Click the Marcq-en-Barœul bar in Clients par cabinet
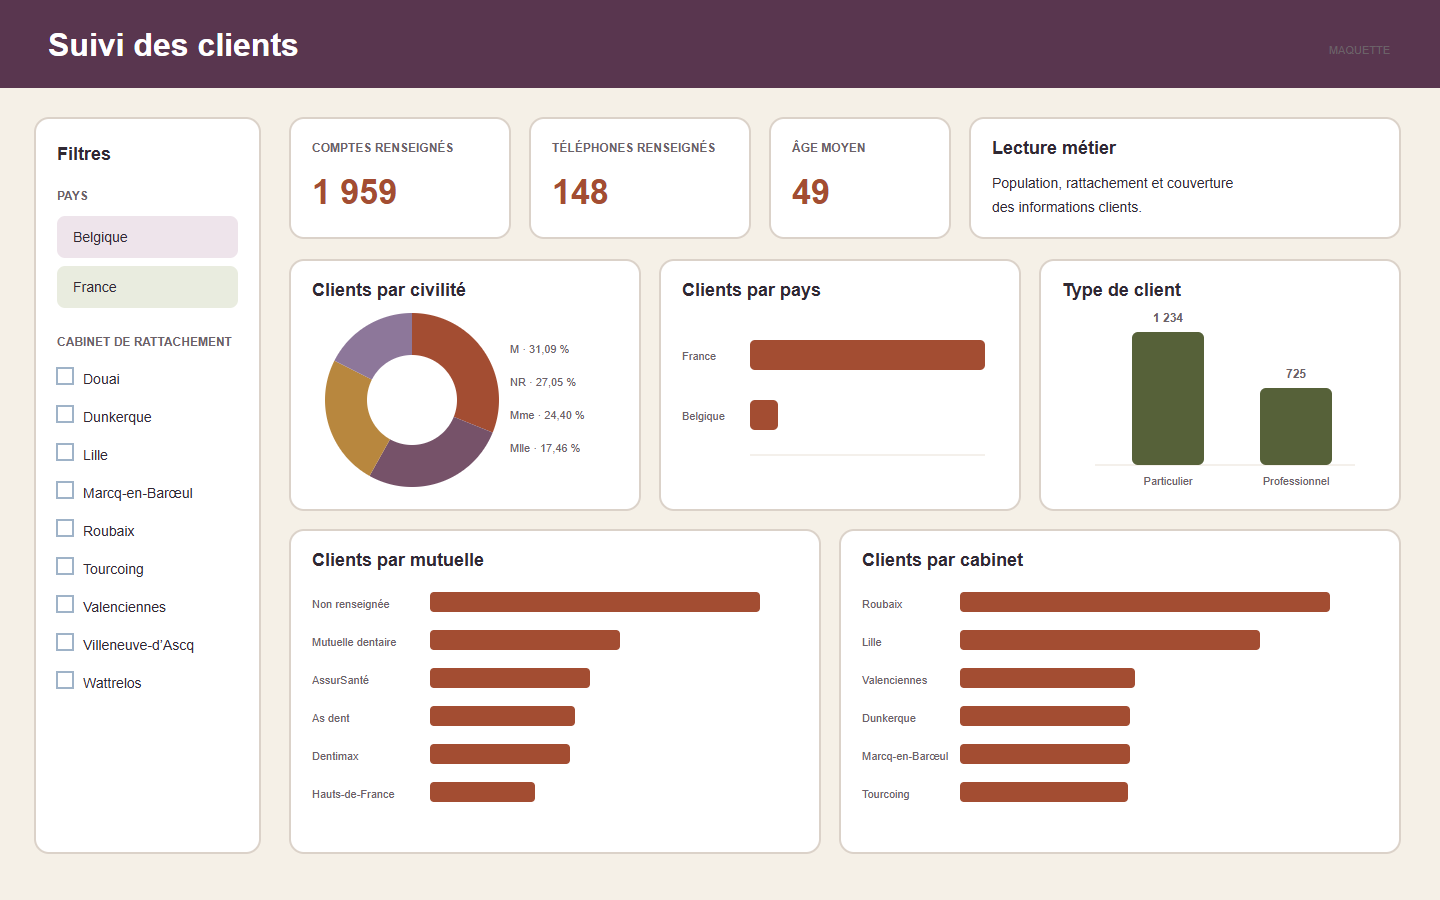This screenshot has width=1440, height=900. pyautogui.click(x=1045, y=754)
